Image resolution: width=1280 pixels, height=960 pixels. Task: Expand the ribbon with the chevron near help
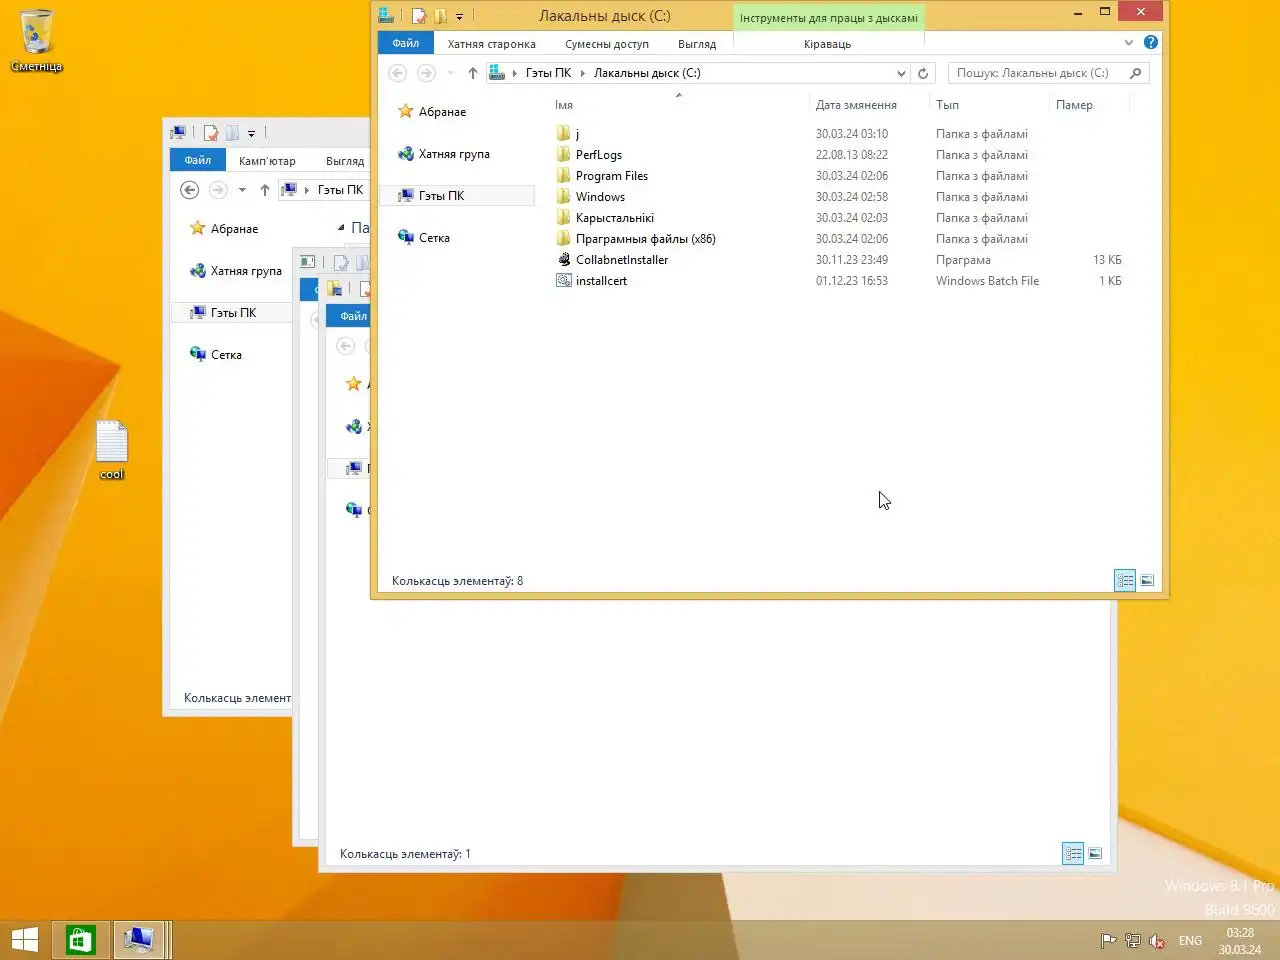point(1129,42)
